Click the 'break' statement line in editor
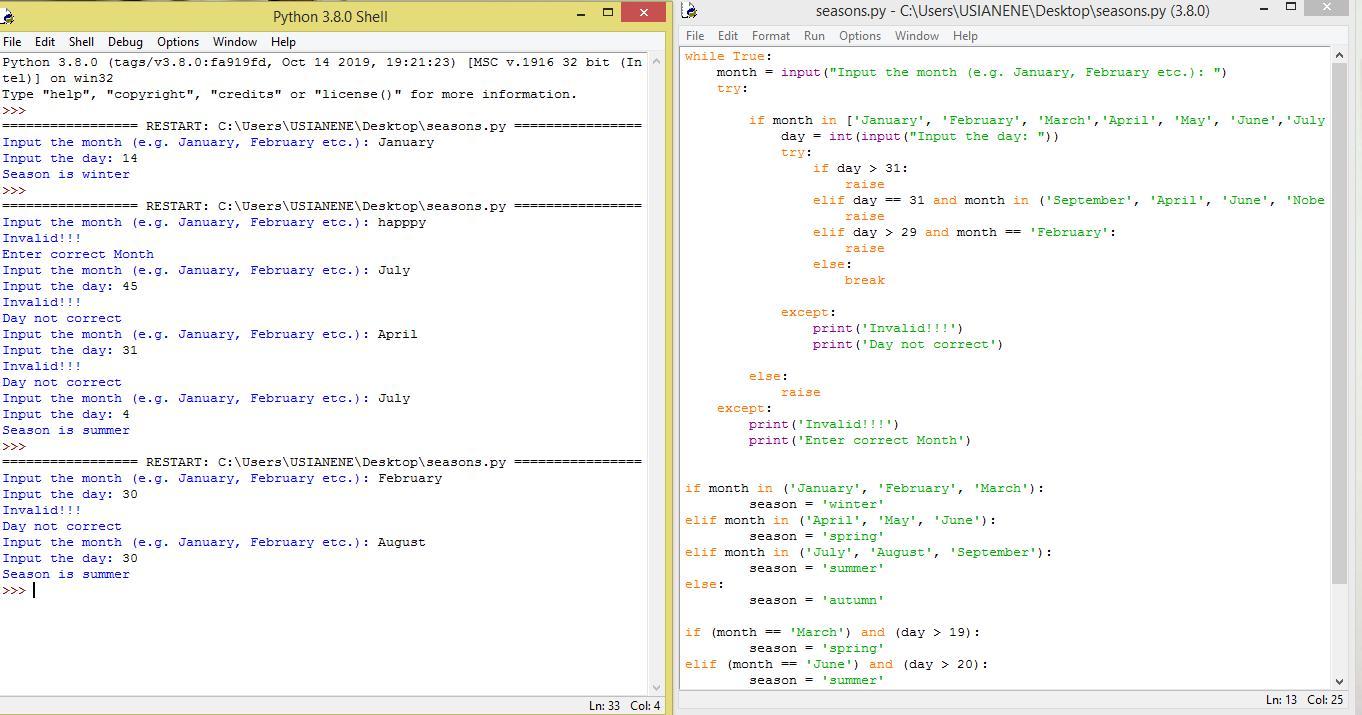The image size is (1362, 715). 864,280
